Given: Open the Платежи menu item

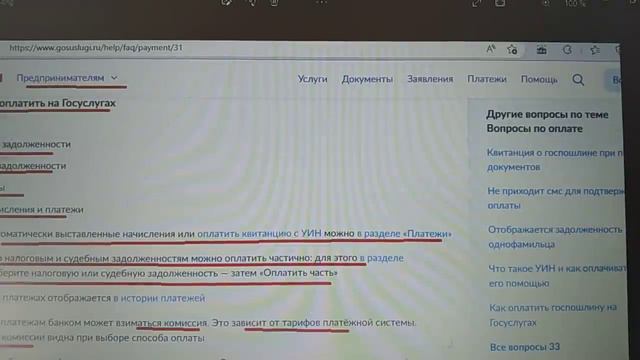Looking at the screenshot, I should pos(487,79).
